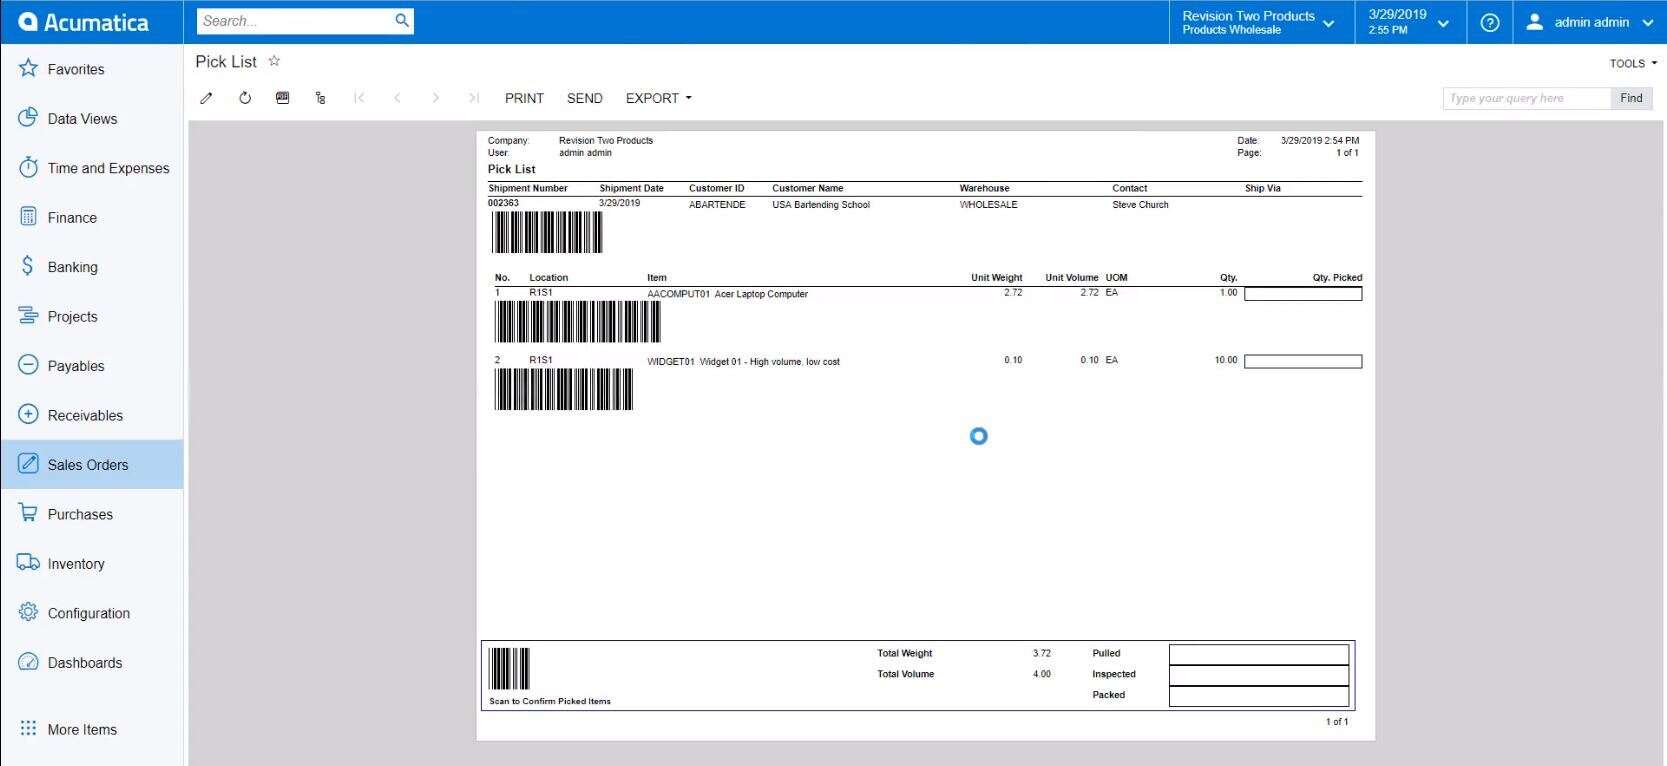Viewport: 1667px width, 766px height.
Task: Click the Find button
Action: tap(1631, 98)
